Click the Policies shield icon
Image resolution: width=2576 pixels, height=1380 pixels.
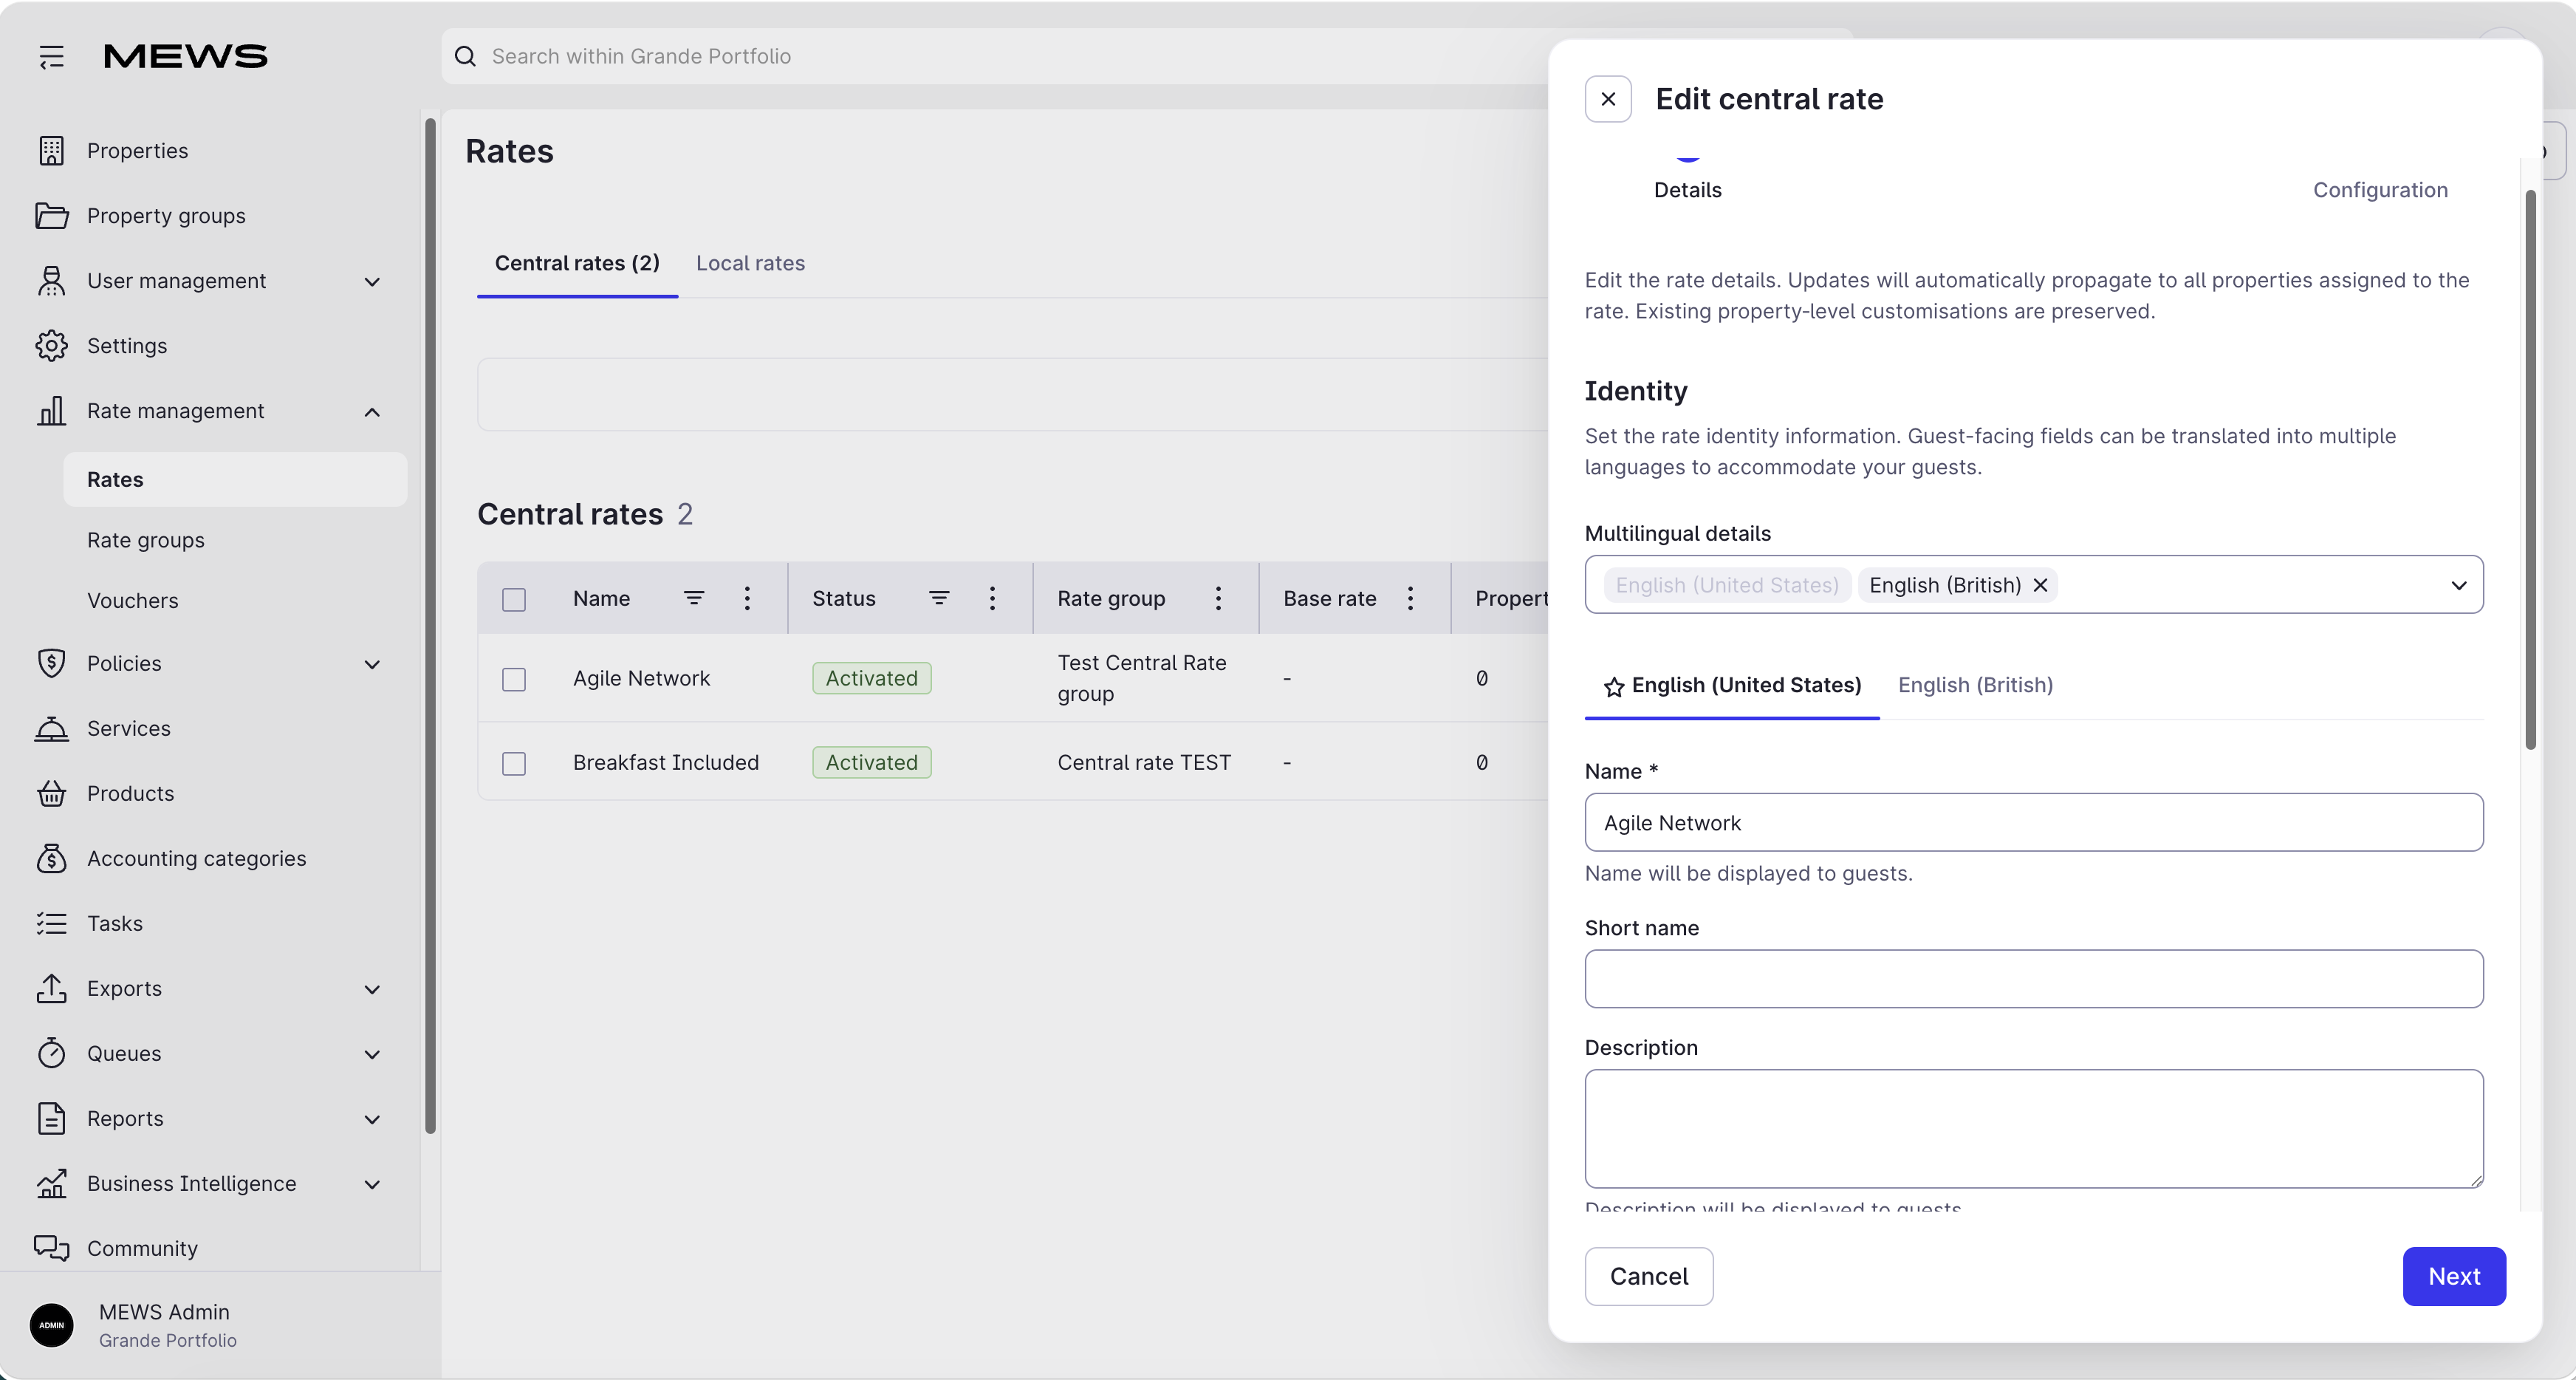point(51,663)
